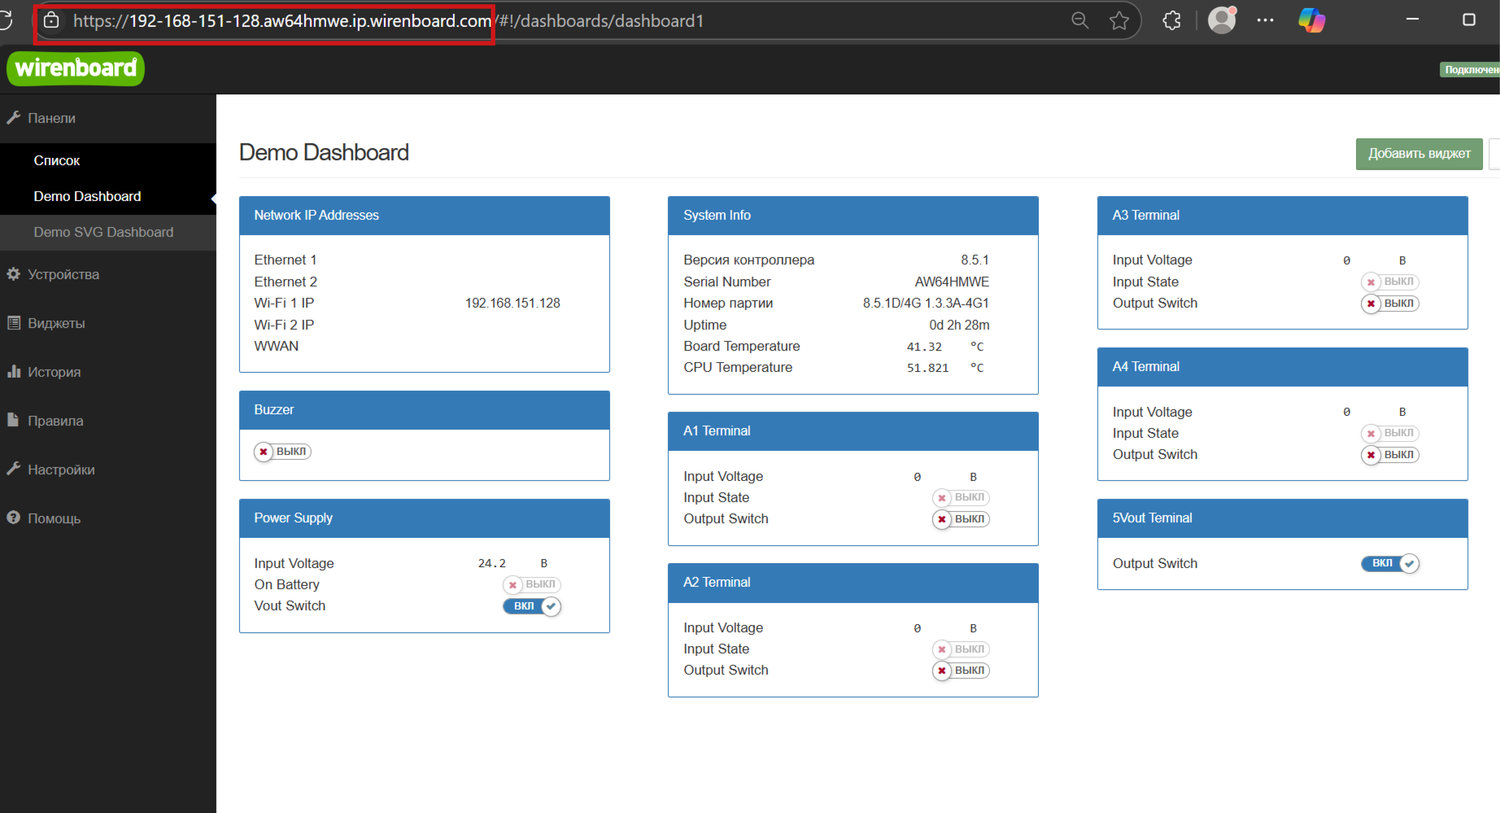Image resolution: width=1500 pixels, height=813 pixels.
Task: Click WWAN row label
Action: point(276,346)
